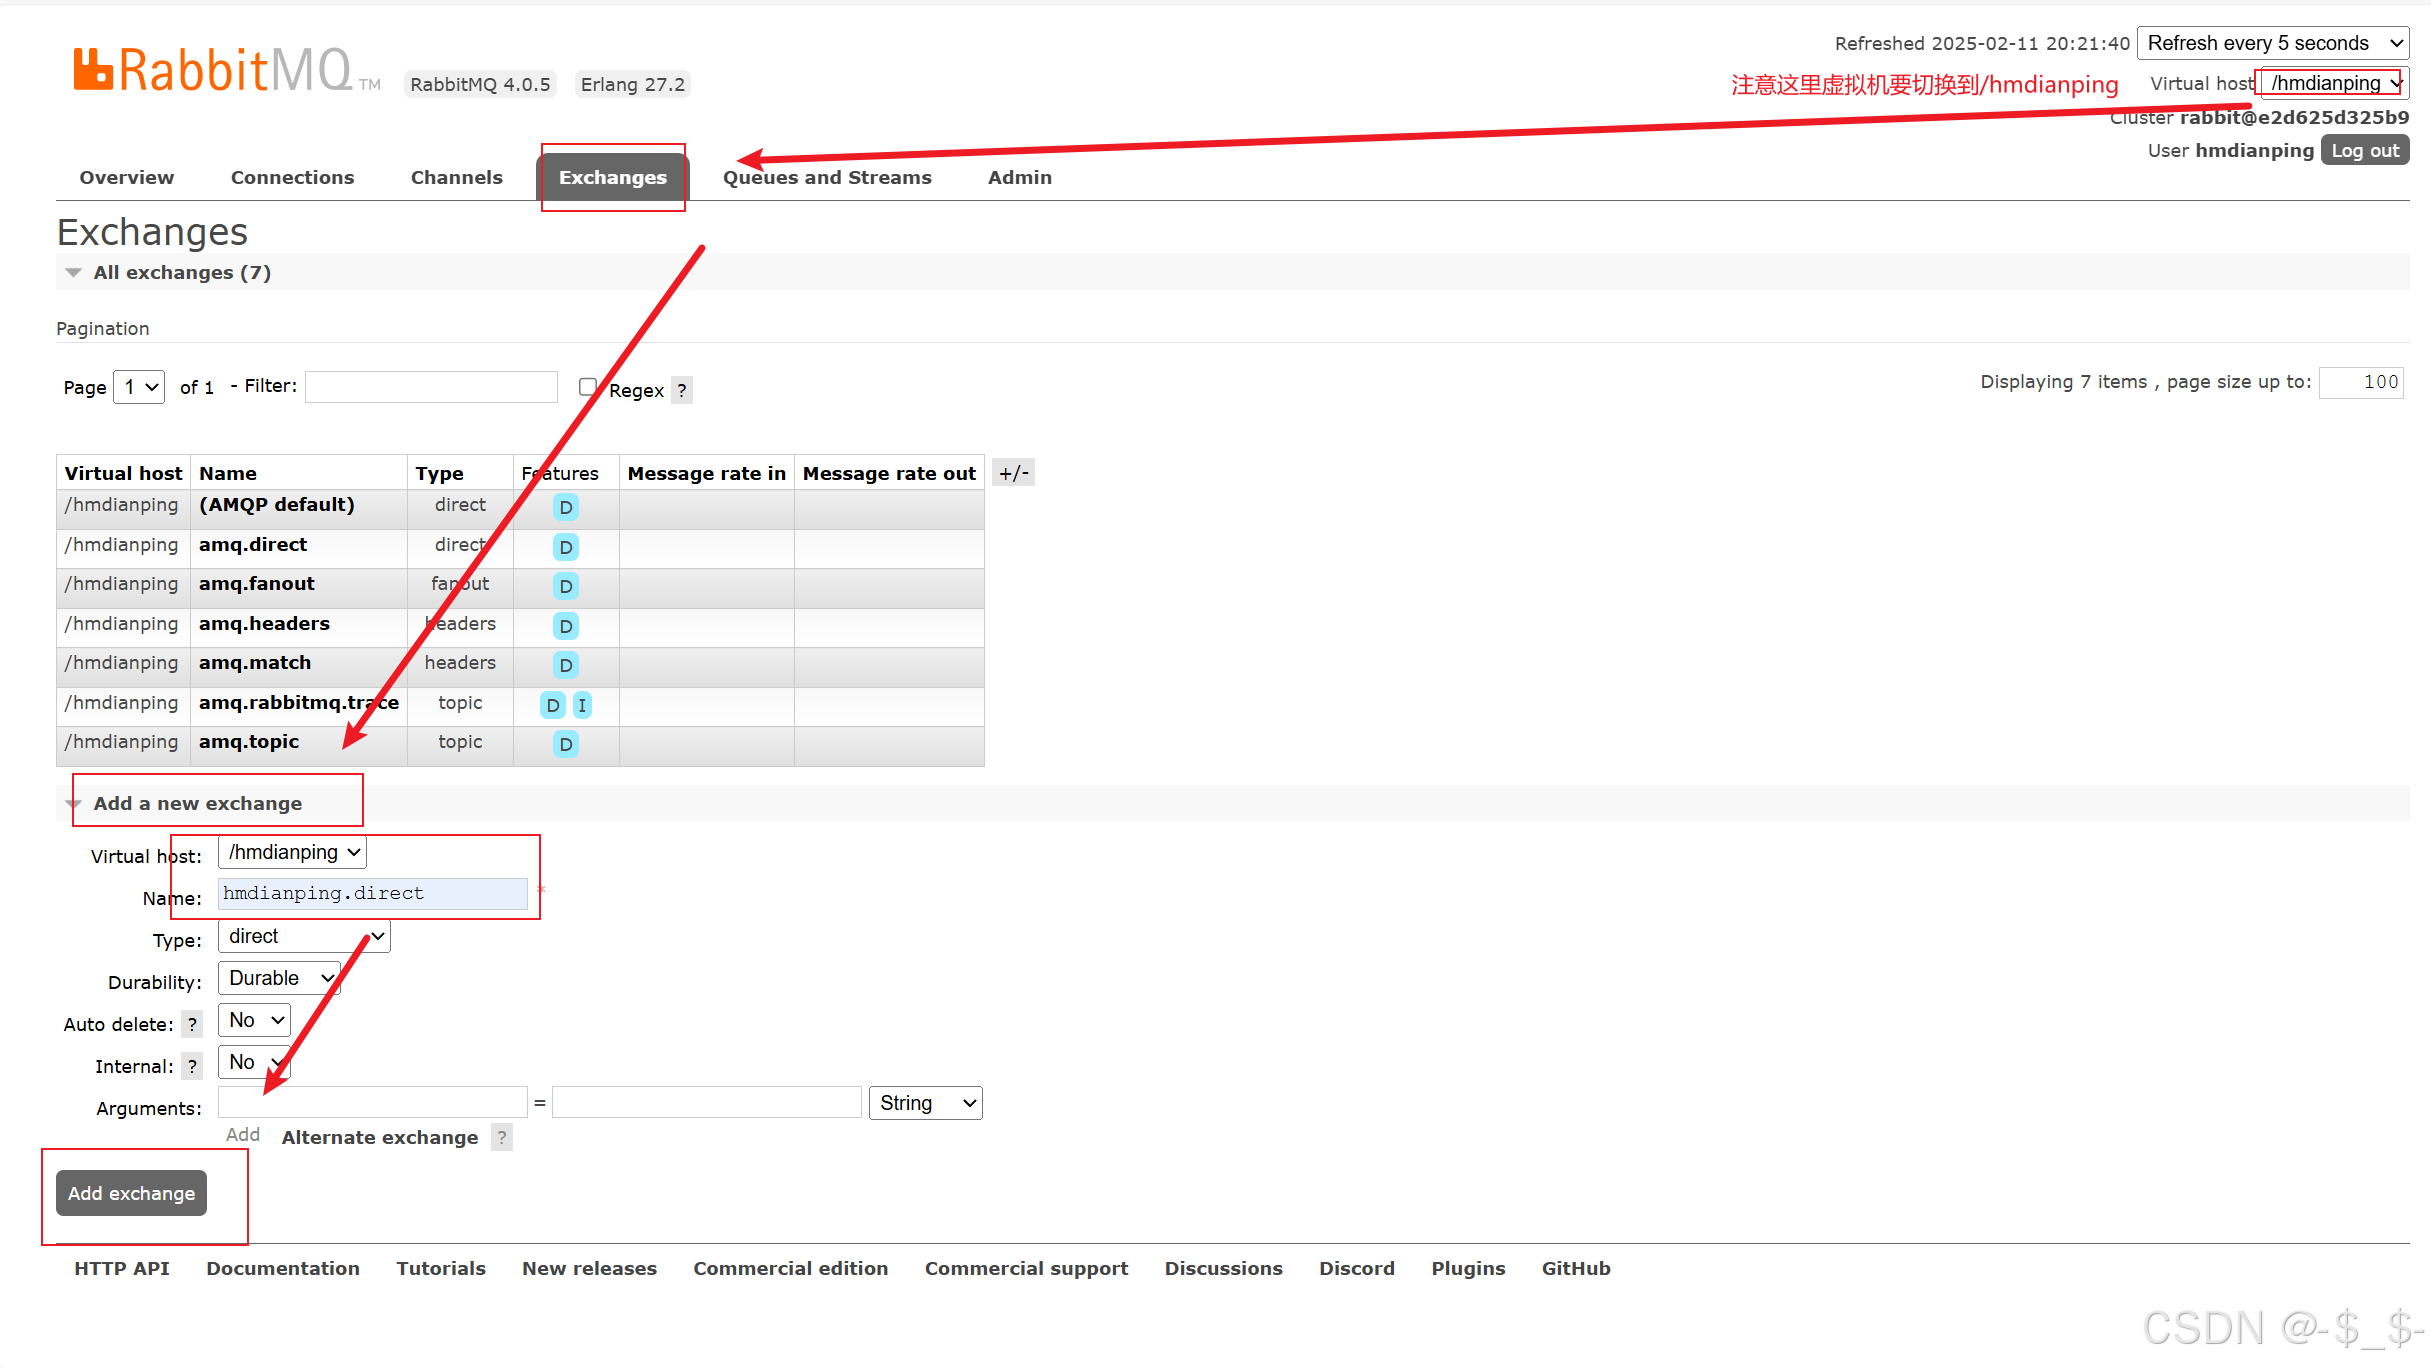Click the Log out button
This screenshot has height=1368, width=2431.
(x=2364, y=150)
